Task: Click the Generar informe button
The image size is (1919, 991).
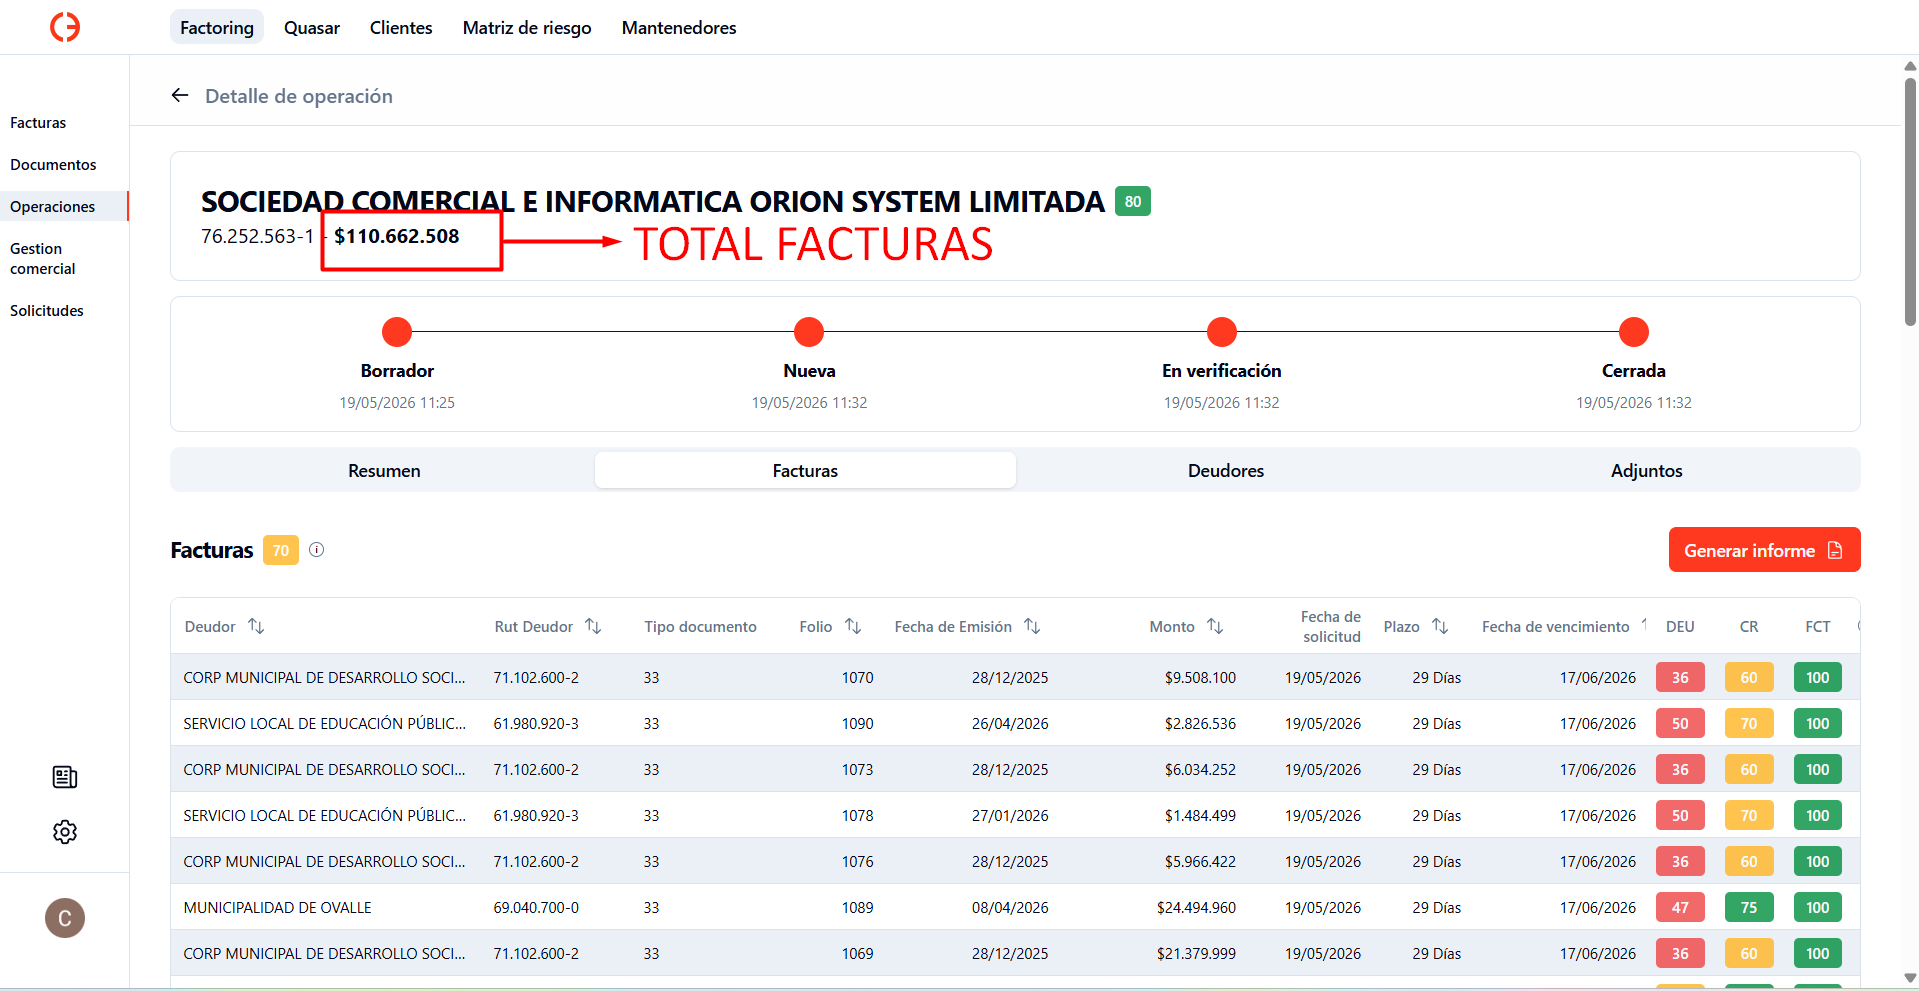Action: 1764,550
